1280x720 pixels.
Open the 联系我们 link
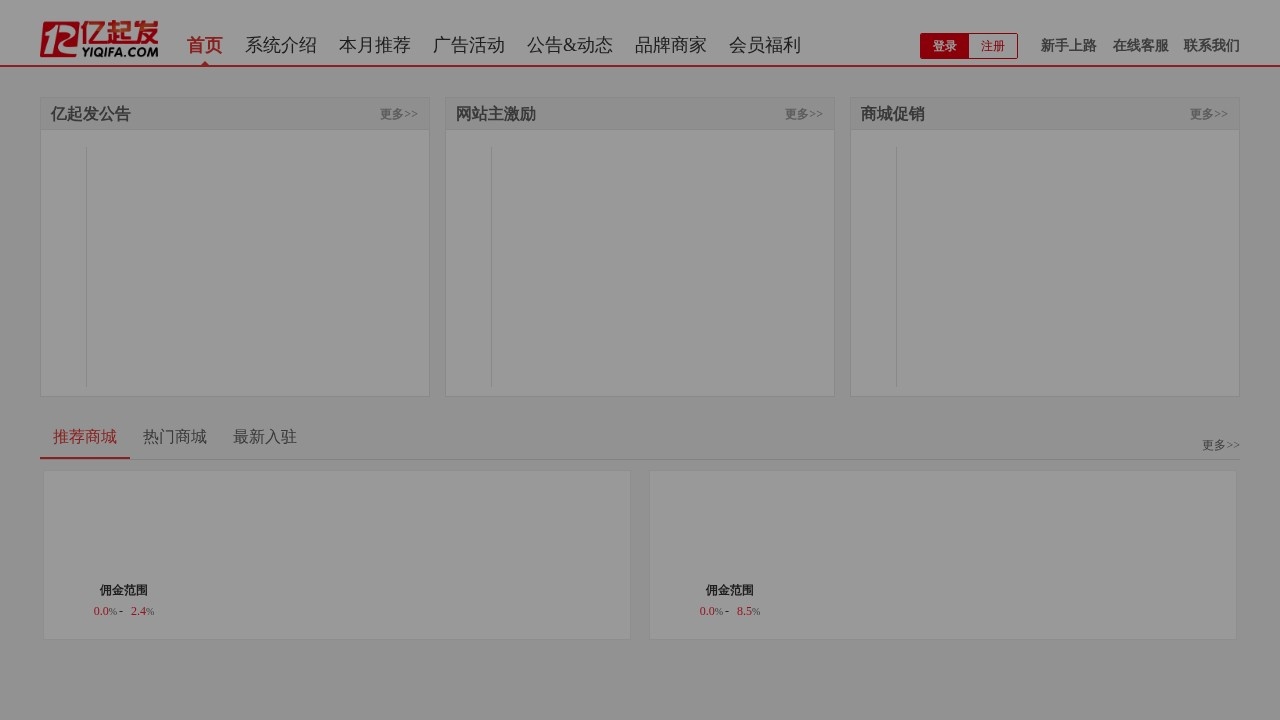click(x=1211, y=46)
